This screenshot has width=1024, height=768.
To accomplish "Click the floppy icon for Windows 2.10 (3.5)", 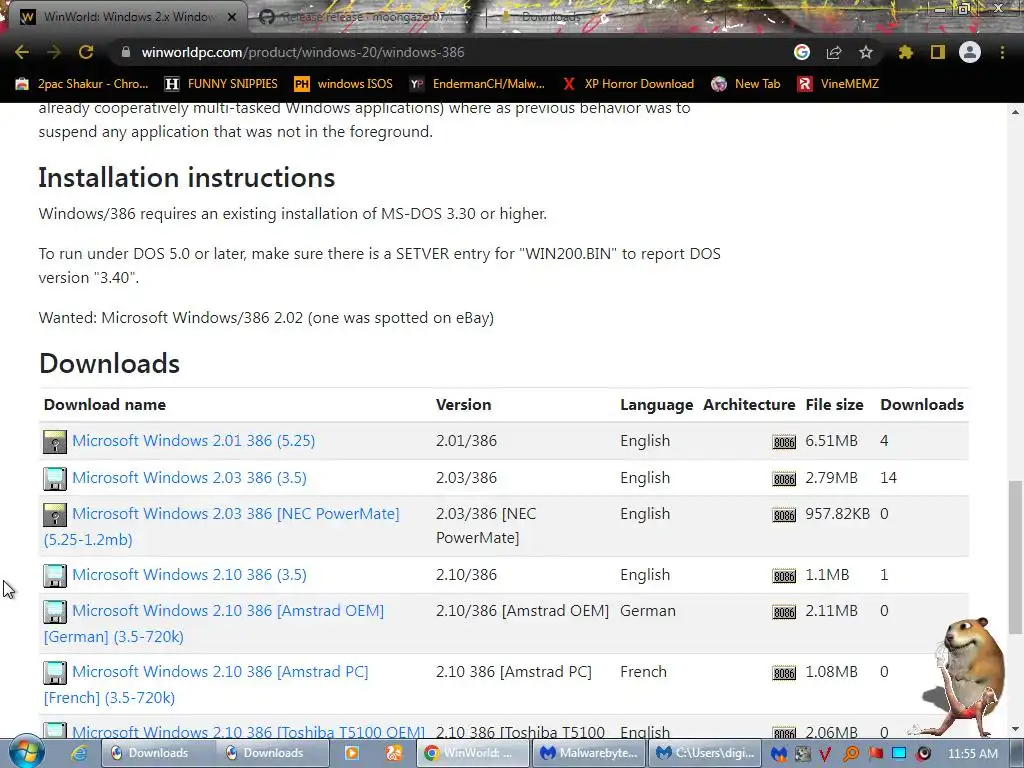I will [x=55, y=576].
